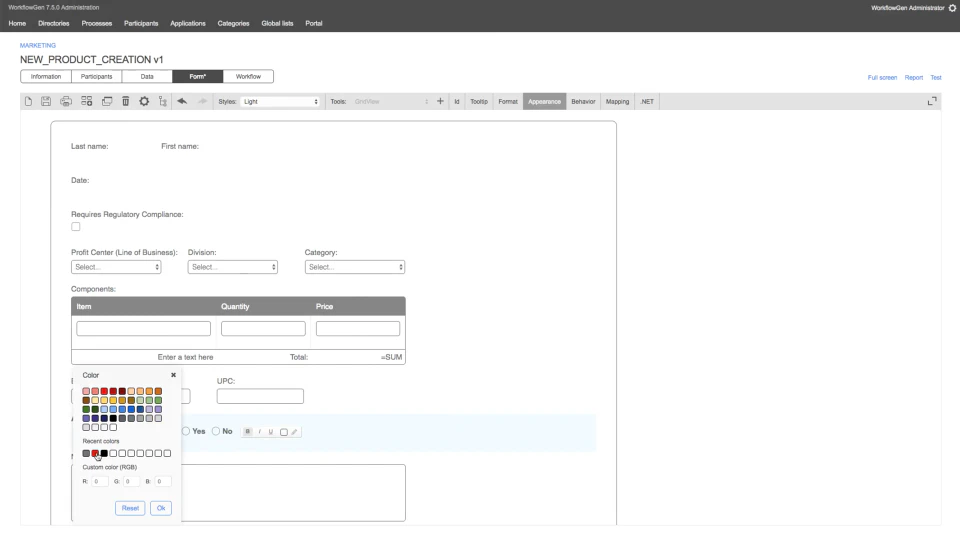Click the Full screen link

coord(882,78)
